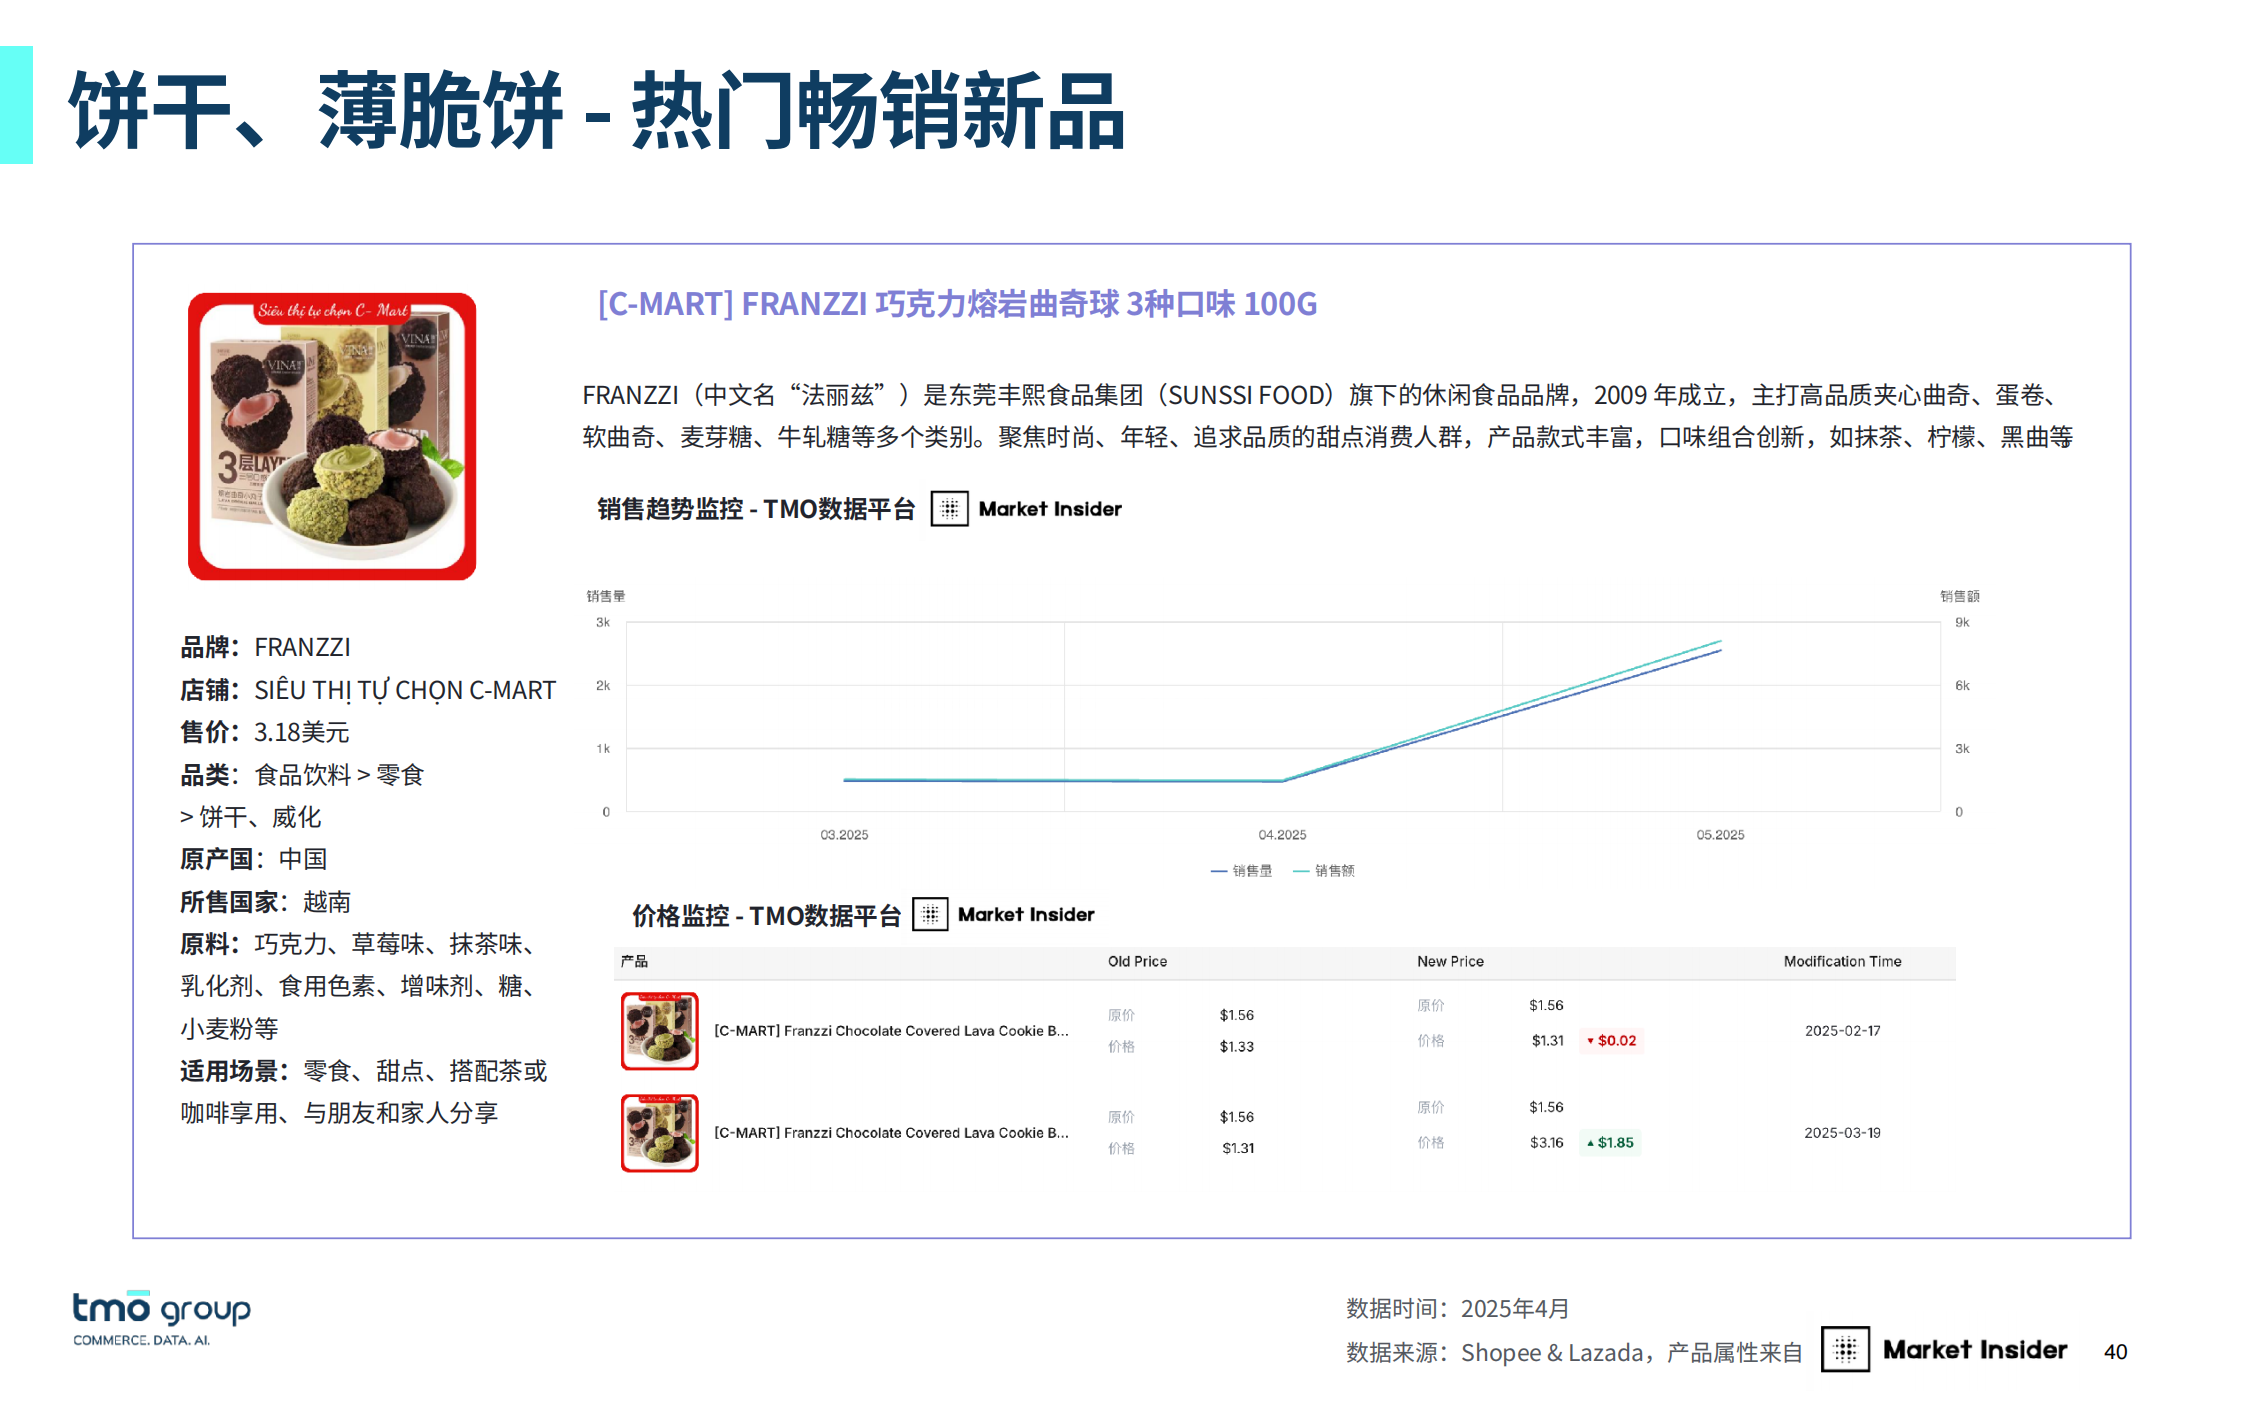
Task: Click the 原产国: 中国 line
Action: (x=253, y=860)
